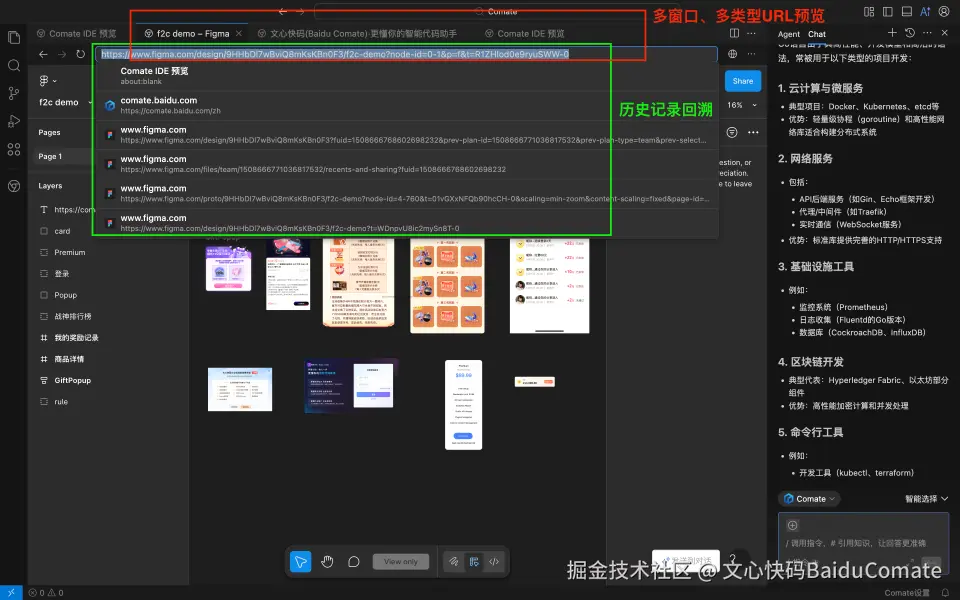Open the 16% zoom level dropdown

(x=742, y=105)
